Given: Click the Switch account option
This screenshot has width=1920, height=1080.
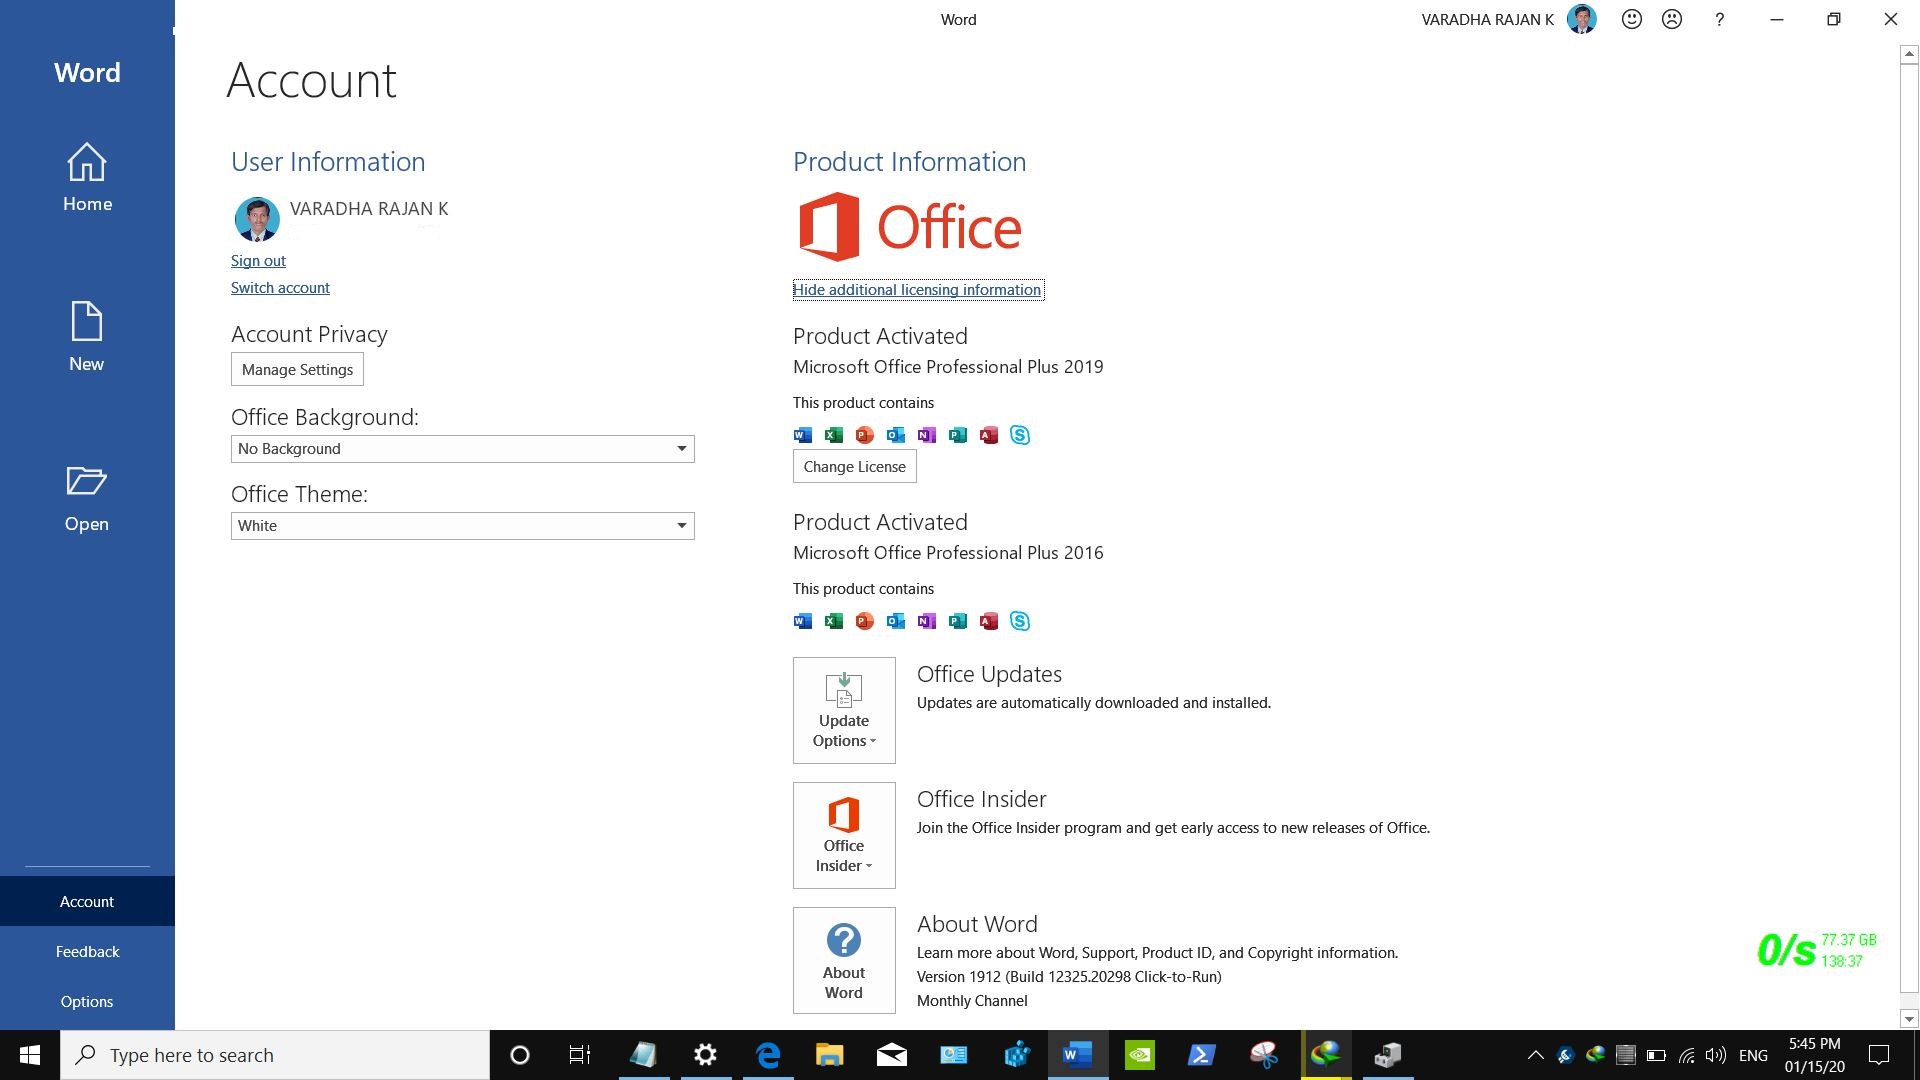Looking at the screenshot, I should pos(280,286).
